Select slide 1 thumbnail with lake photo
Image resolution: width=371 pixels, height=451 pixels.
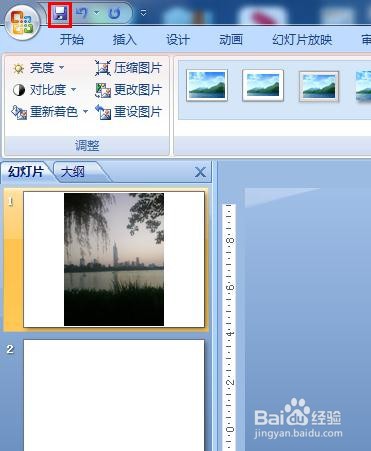click(x=114, y=259)
